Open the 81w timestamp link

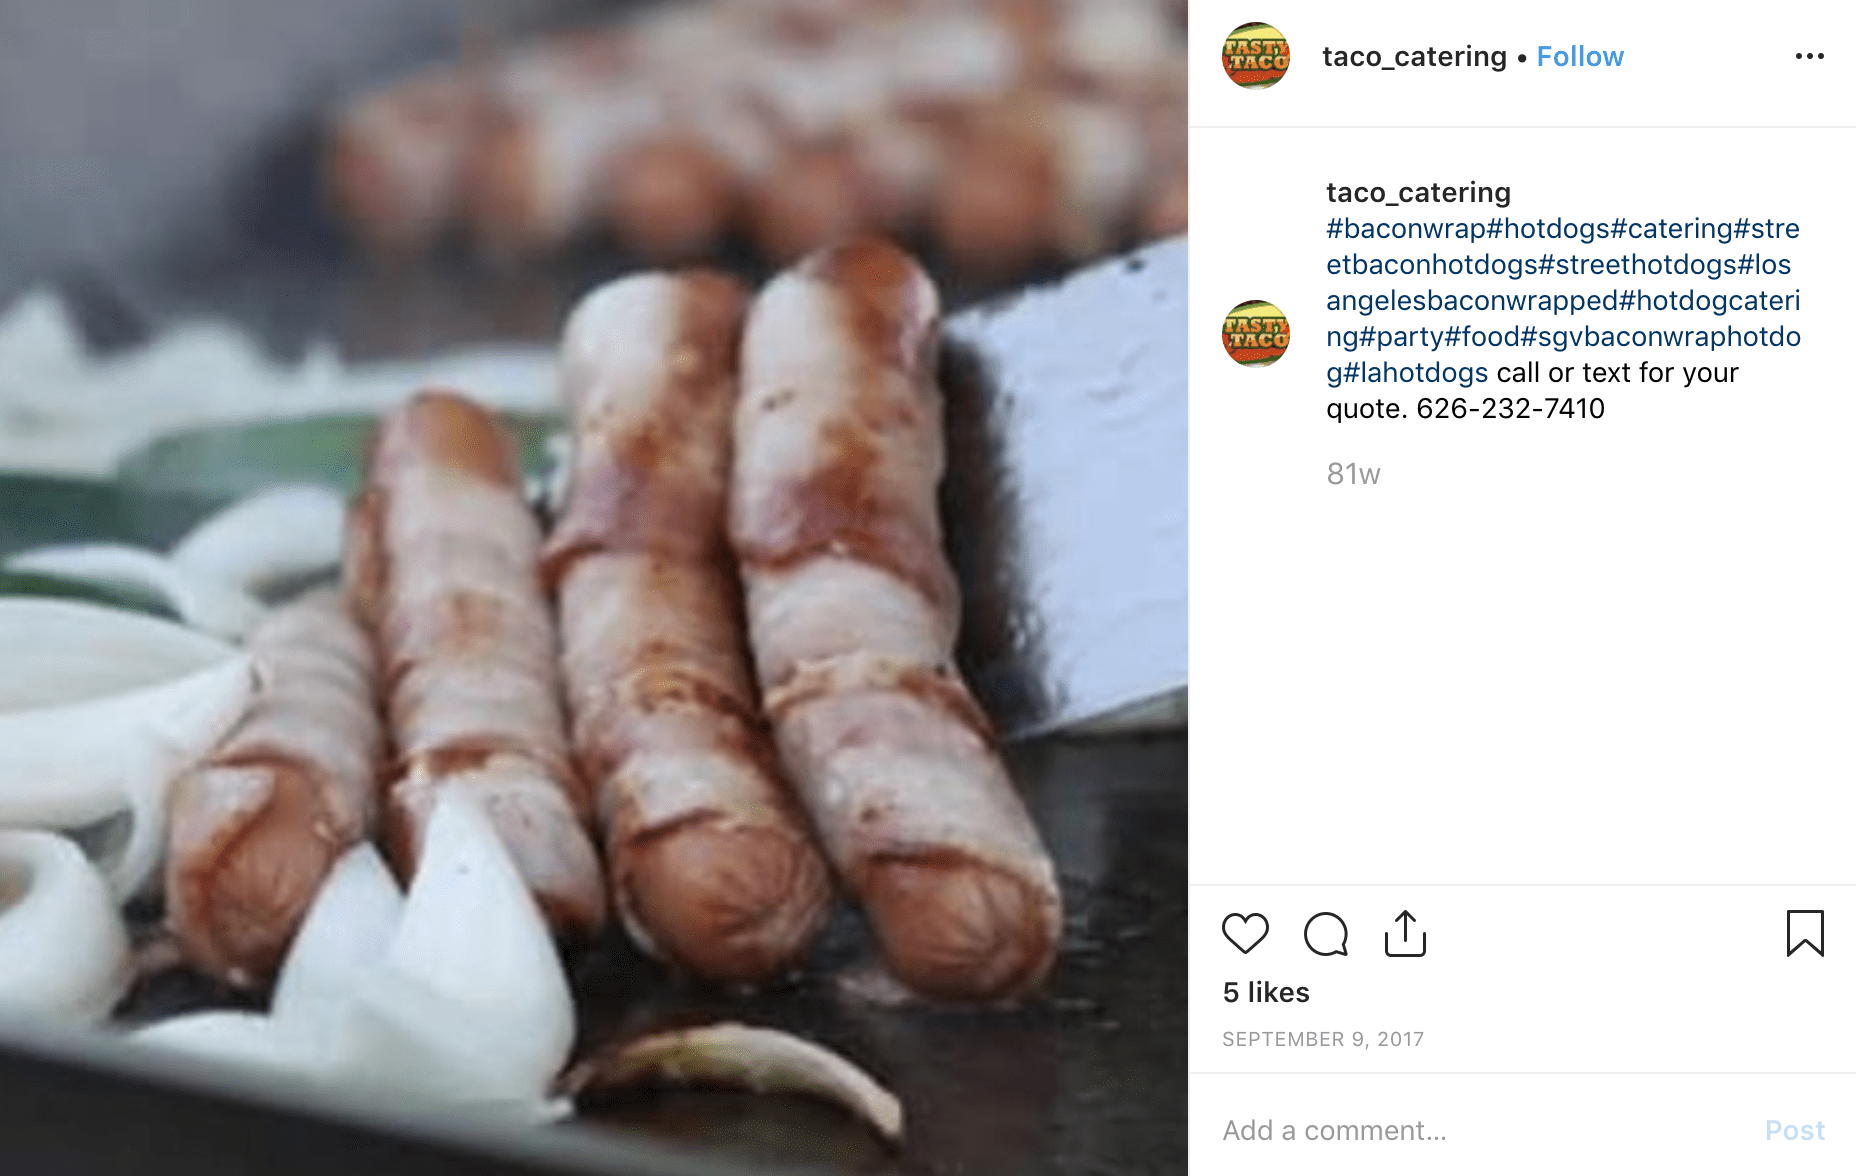point(1353,474)
